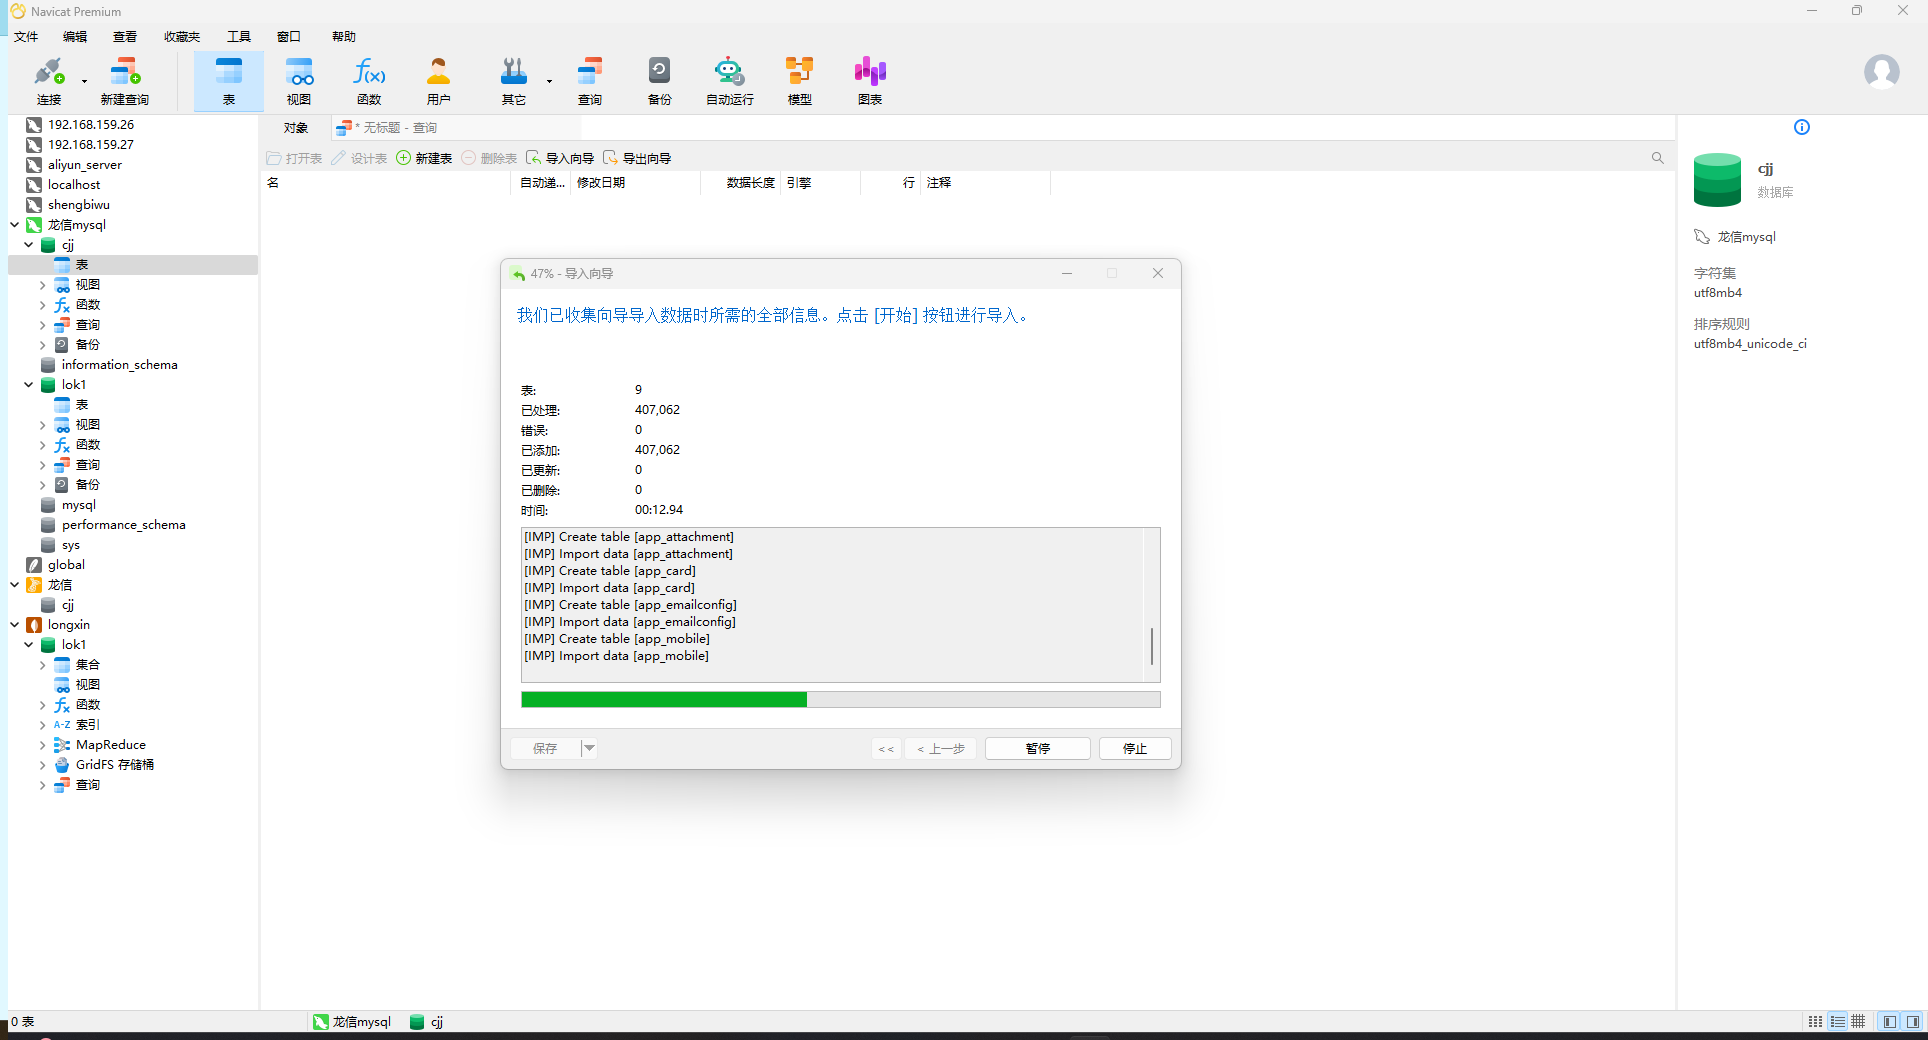
Task: Open the Backup (备份) toolbar icon
Action: click(660, 81)
